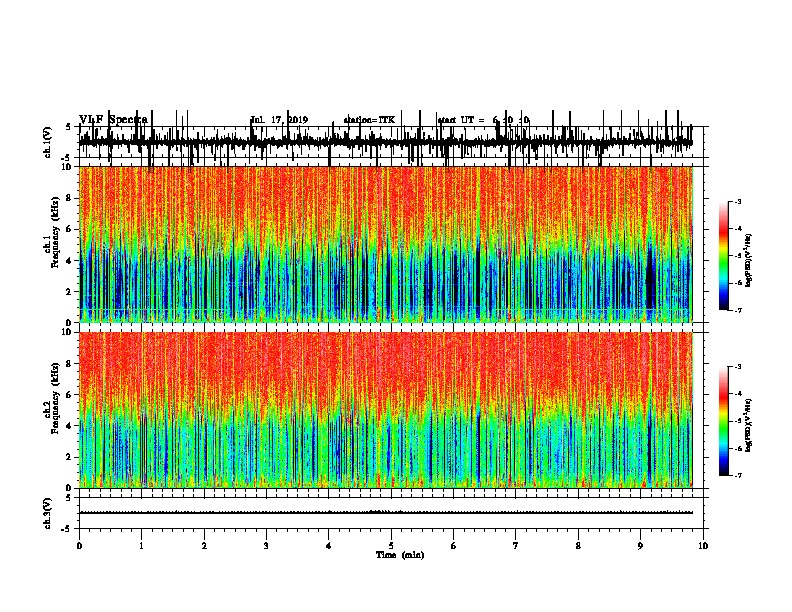This screenshot has width=792, height=612.
Task: Click time axis tick label '8'
Action: (x=578, y=546)
